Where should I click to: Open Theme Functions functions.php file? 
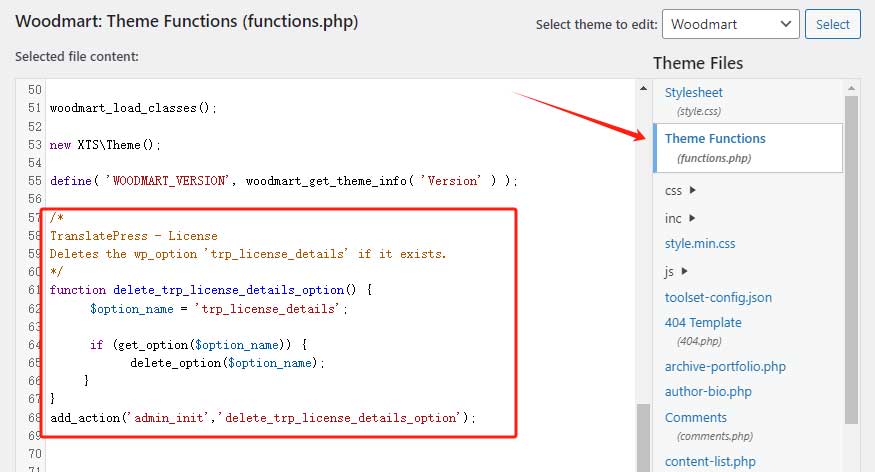[715, 139]
